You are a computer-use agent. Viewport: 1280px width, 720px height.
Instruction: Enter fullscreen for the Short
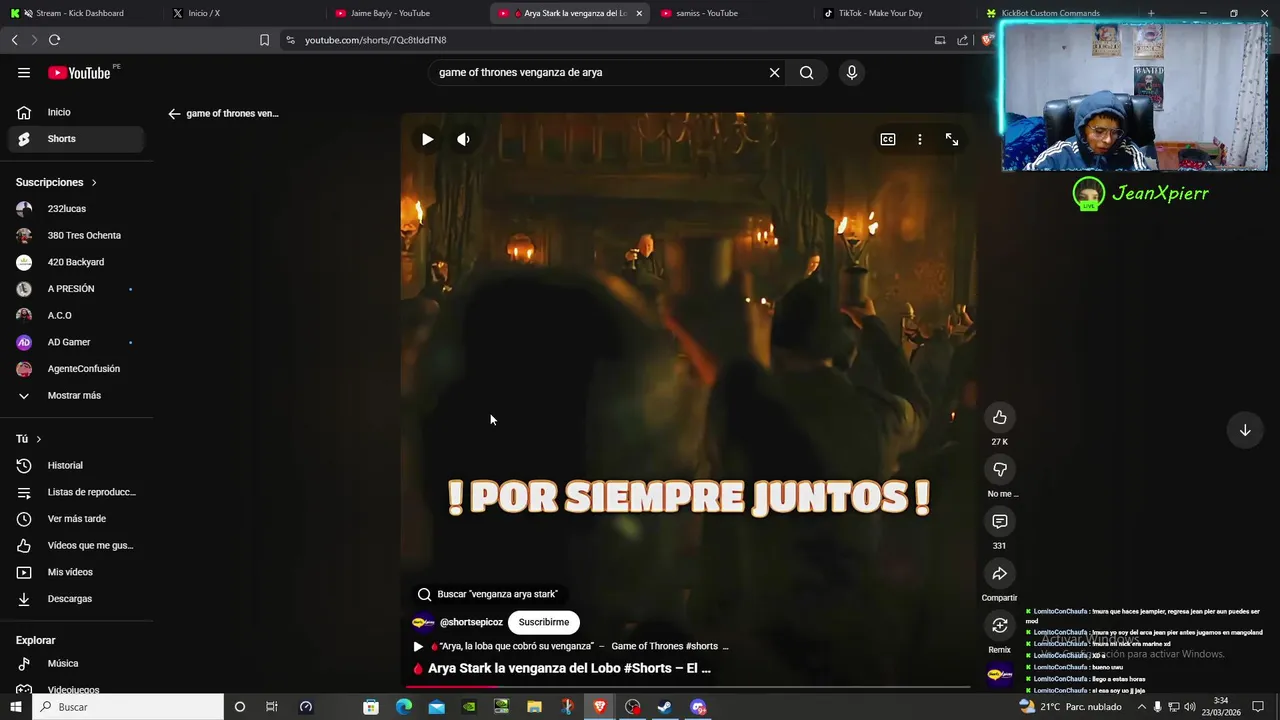(952, 139)
